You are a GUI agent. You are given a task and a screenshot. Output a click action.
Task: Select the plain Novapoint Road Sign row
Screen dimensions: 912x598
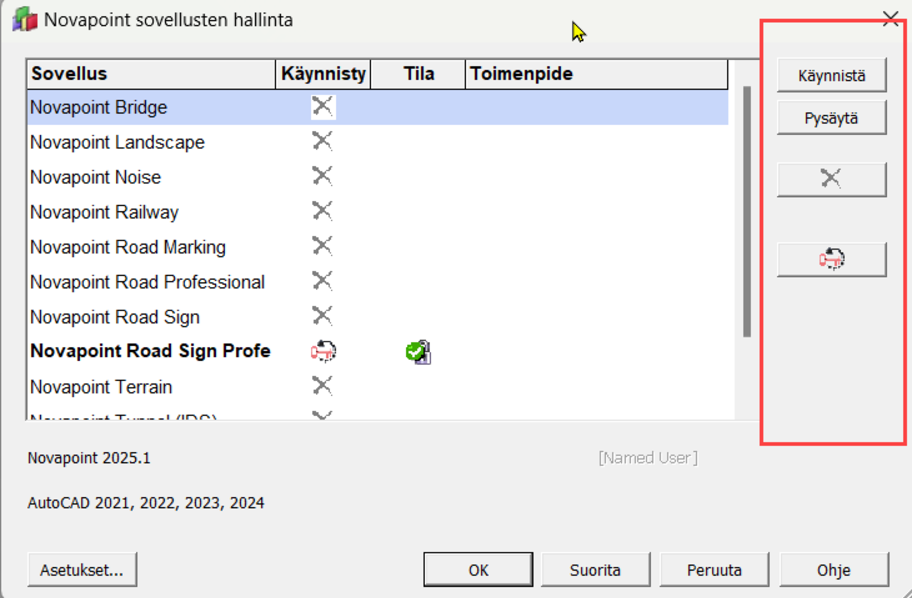377,316
